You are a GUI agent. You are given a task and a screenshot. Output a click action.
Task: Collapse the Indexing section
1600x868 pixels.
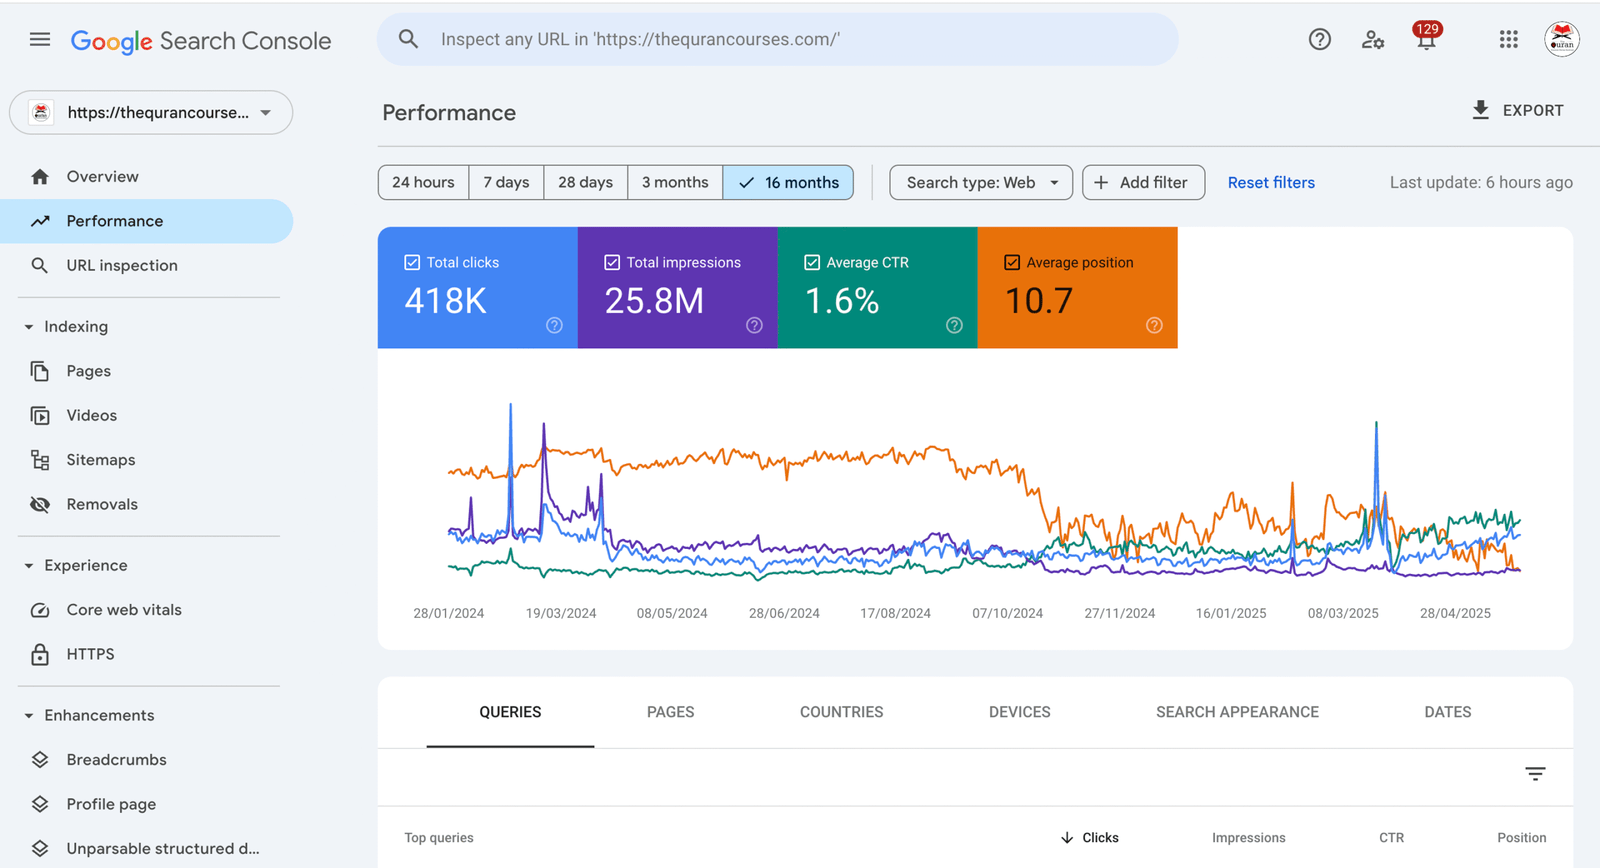(29, 327)
